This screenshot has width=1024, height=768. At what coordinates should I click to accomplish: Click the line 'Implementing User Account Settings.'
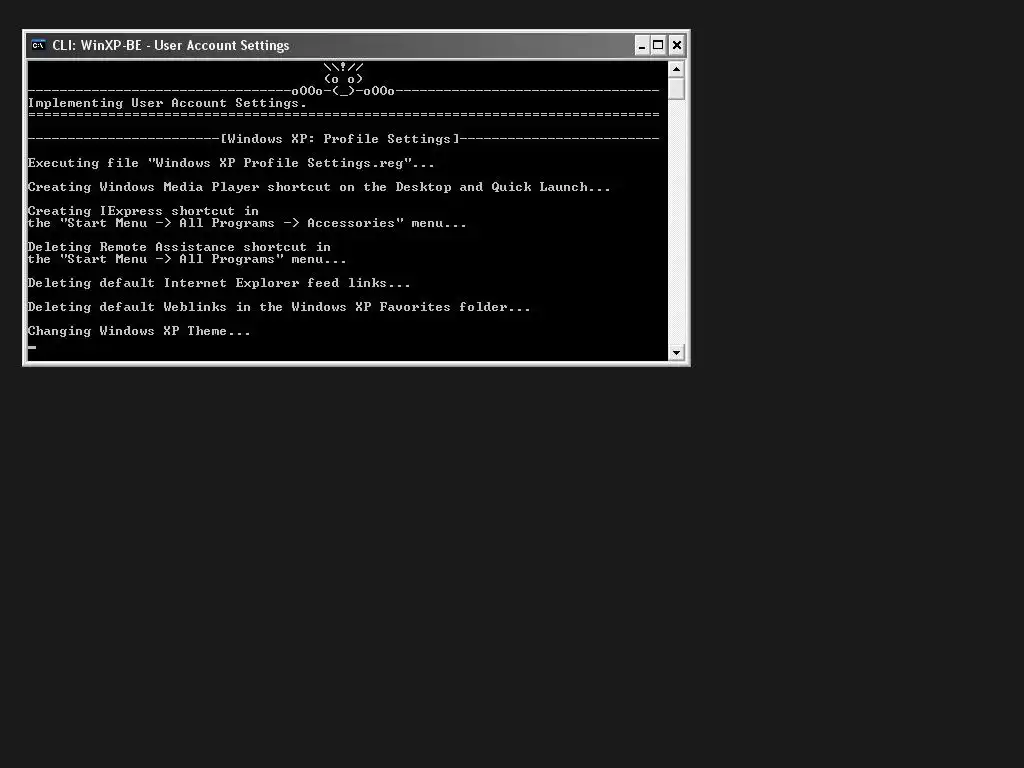click(167, 103)
